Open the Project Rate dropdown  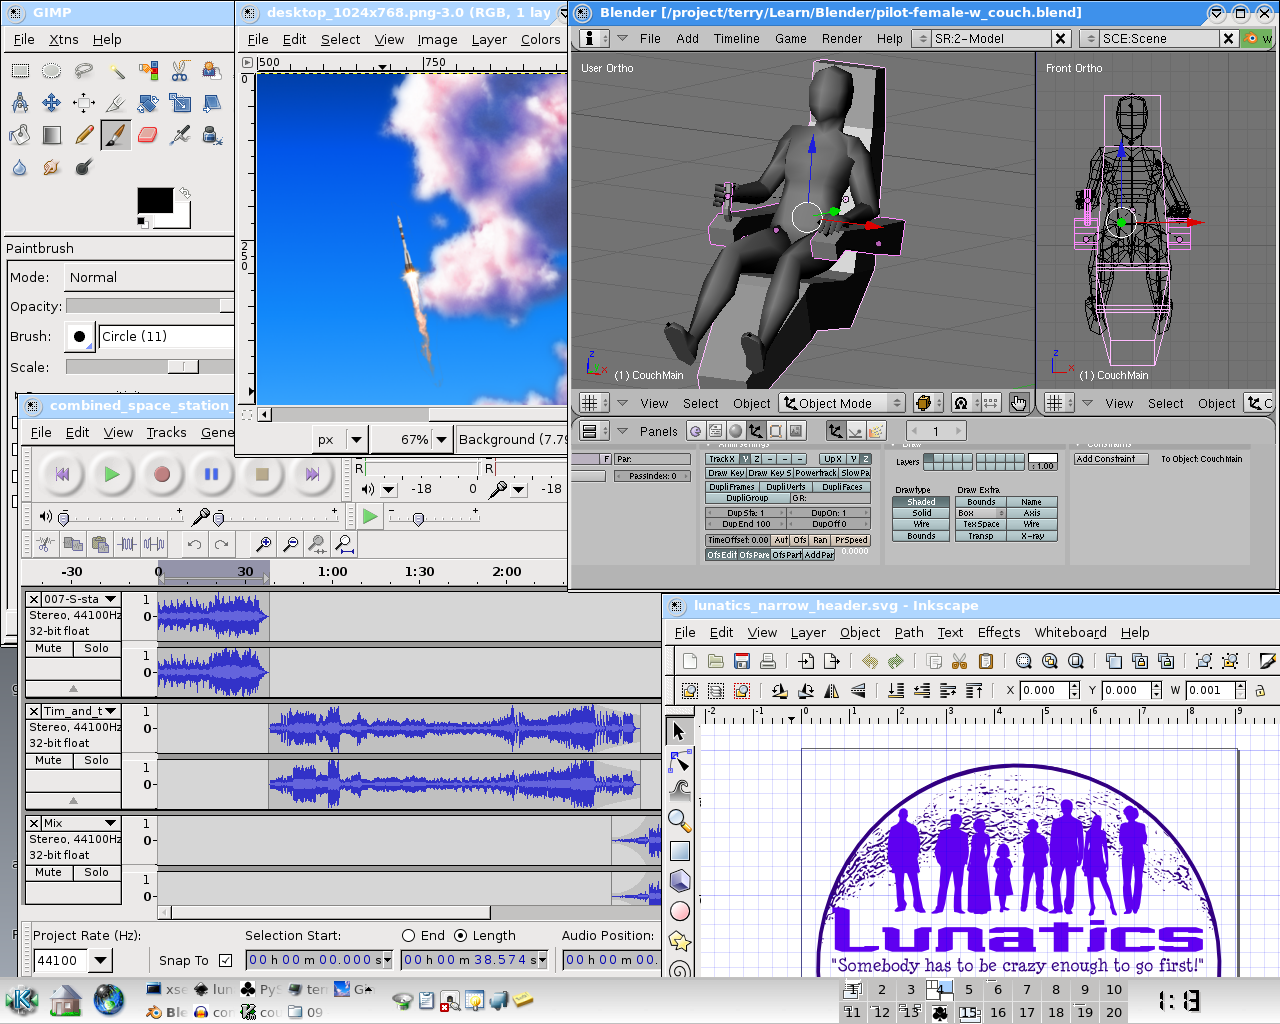[x=101, y=960]
